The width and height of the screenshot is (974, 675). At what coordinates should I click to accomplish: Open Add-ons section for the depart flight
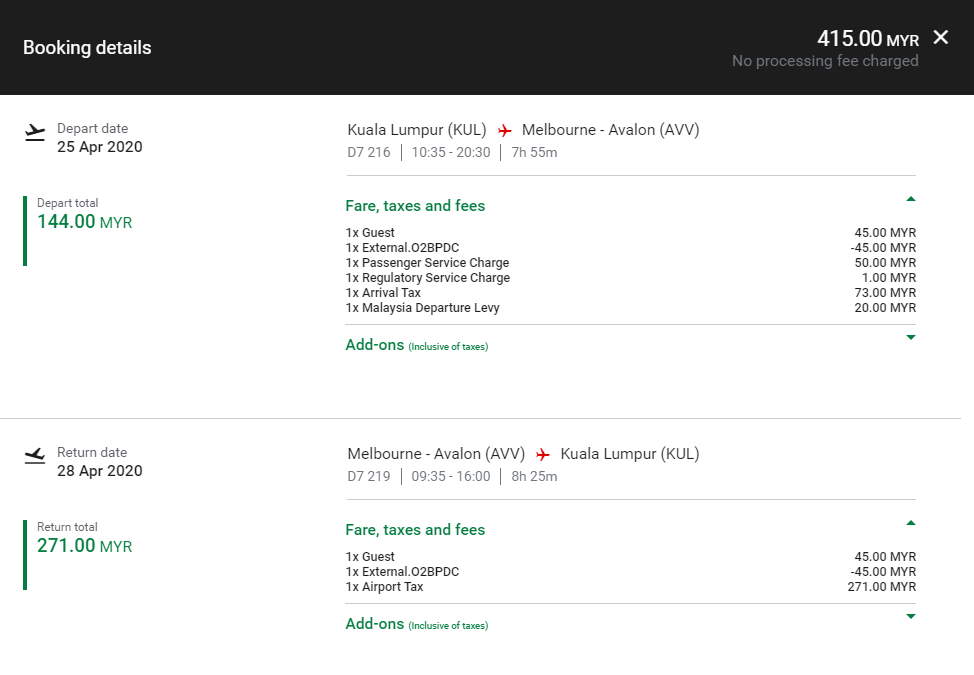pos(375,345)
